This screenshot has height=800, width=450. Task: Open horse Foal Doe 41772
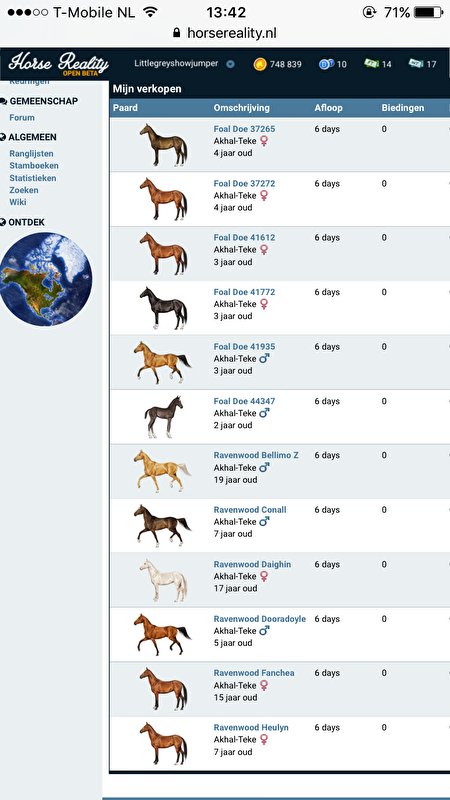(244, 292)
